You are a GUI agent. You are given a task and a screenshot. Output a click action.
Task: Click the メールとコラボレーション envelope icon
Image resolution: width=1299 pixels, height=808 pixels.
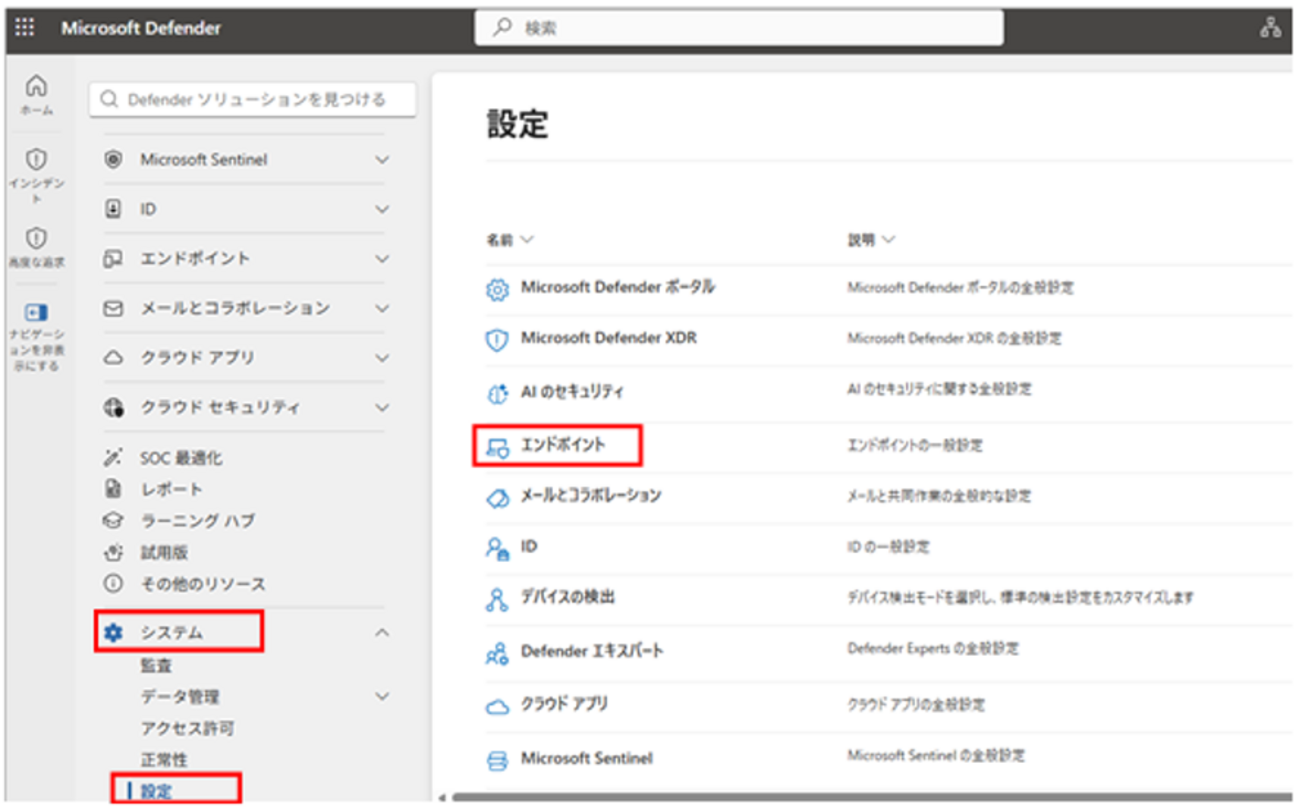pos(113,309)
